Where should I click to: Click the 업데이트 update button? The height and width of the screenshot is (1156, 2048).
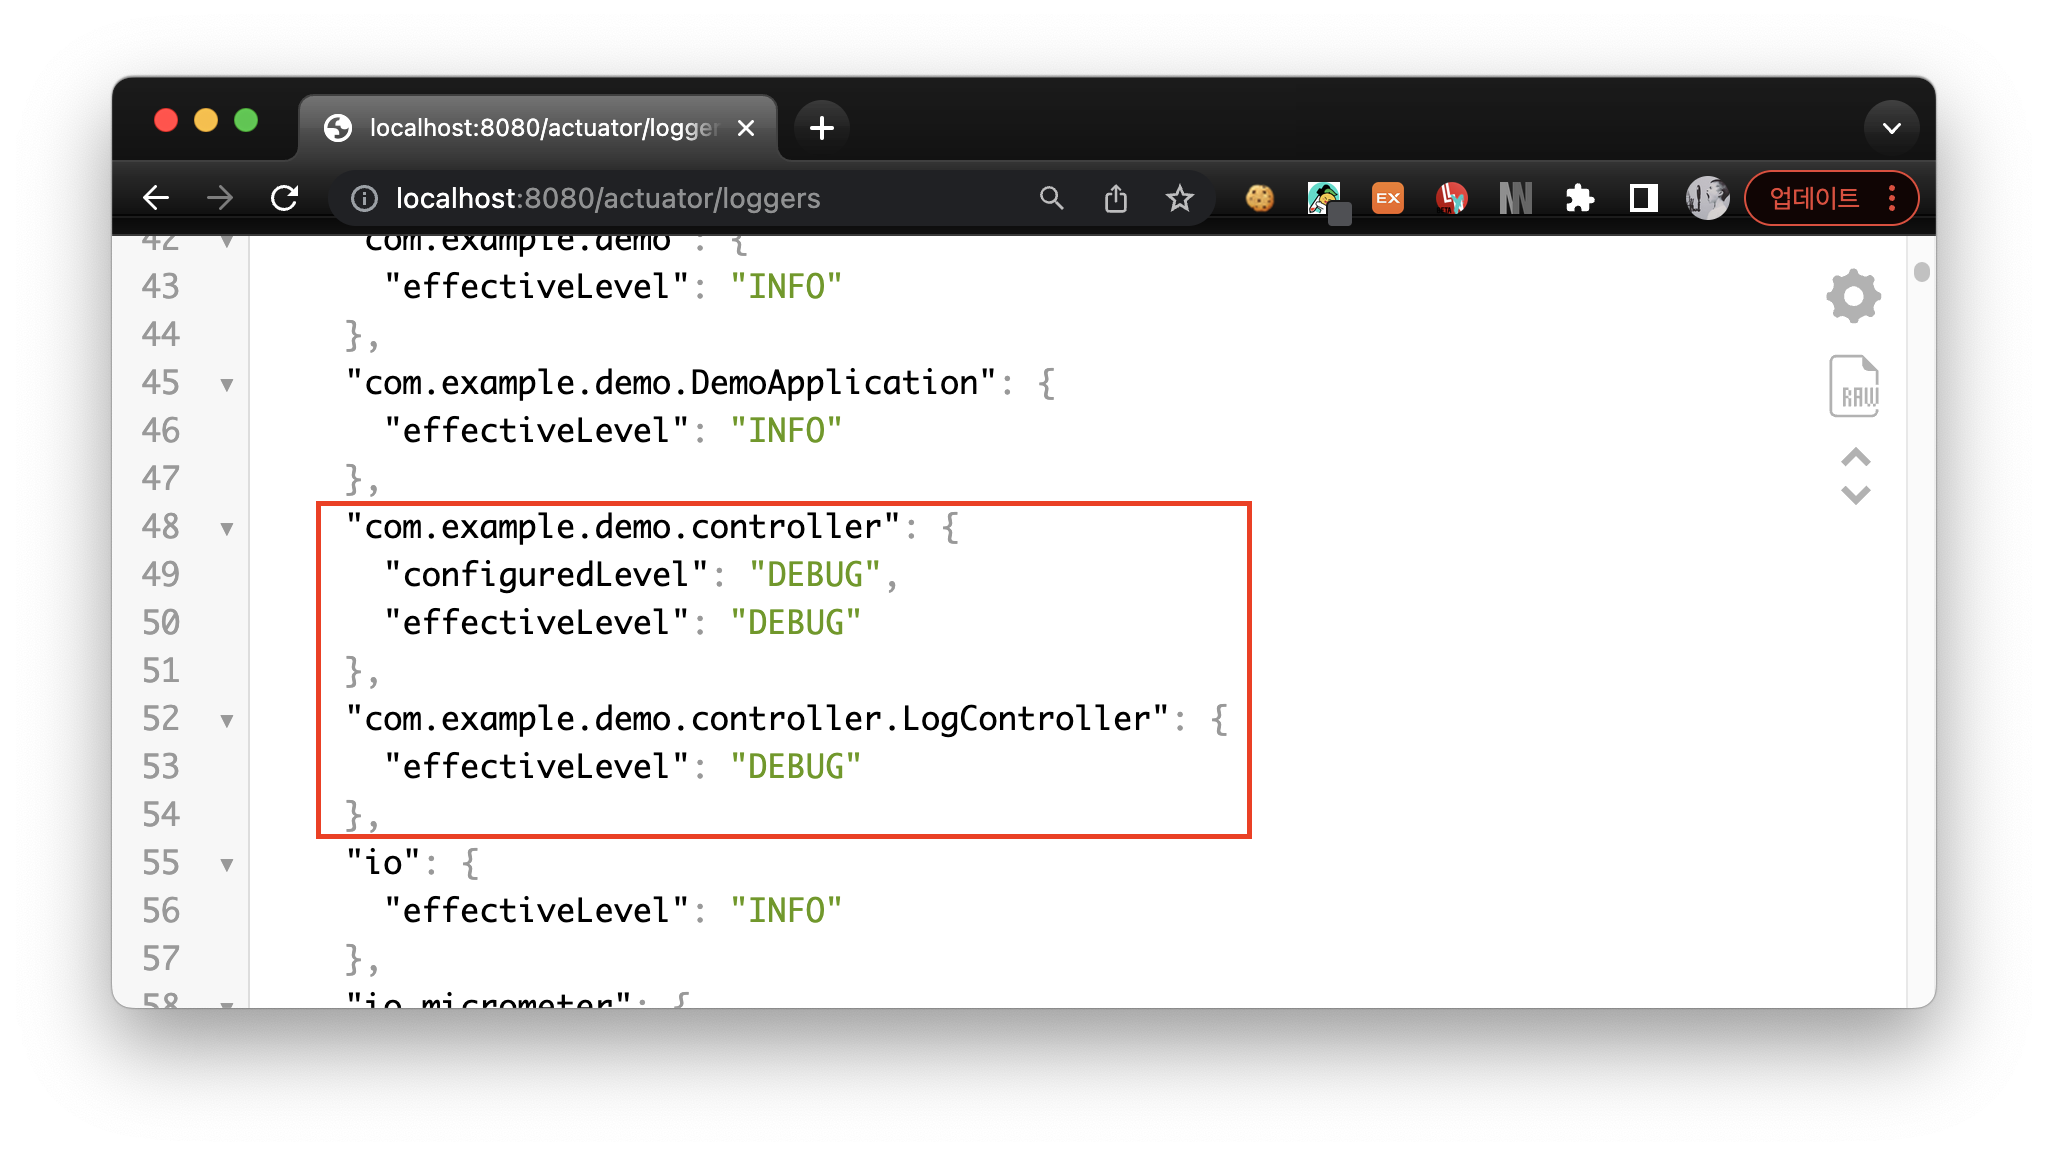(1814, 199)
